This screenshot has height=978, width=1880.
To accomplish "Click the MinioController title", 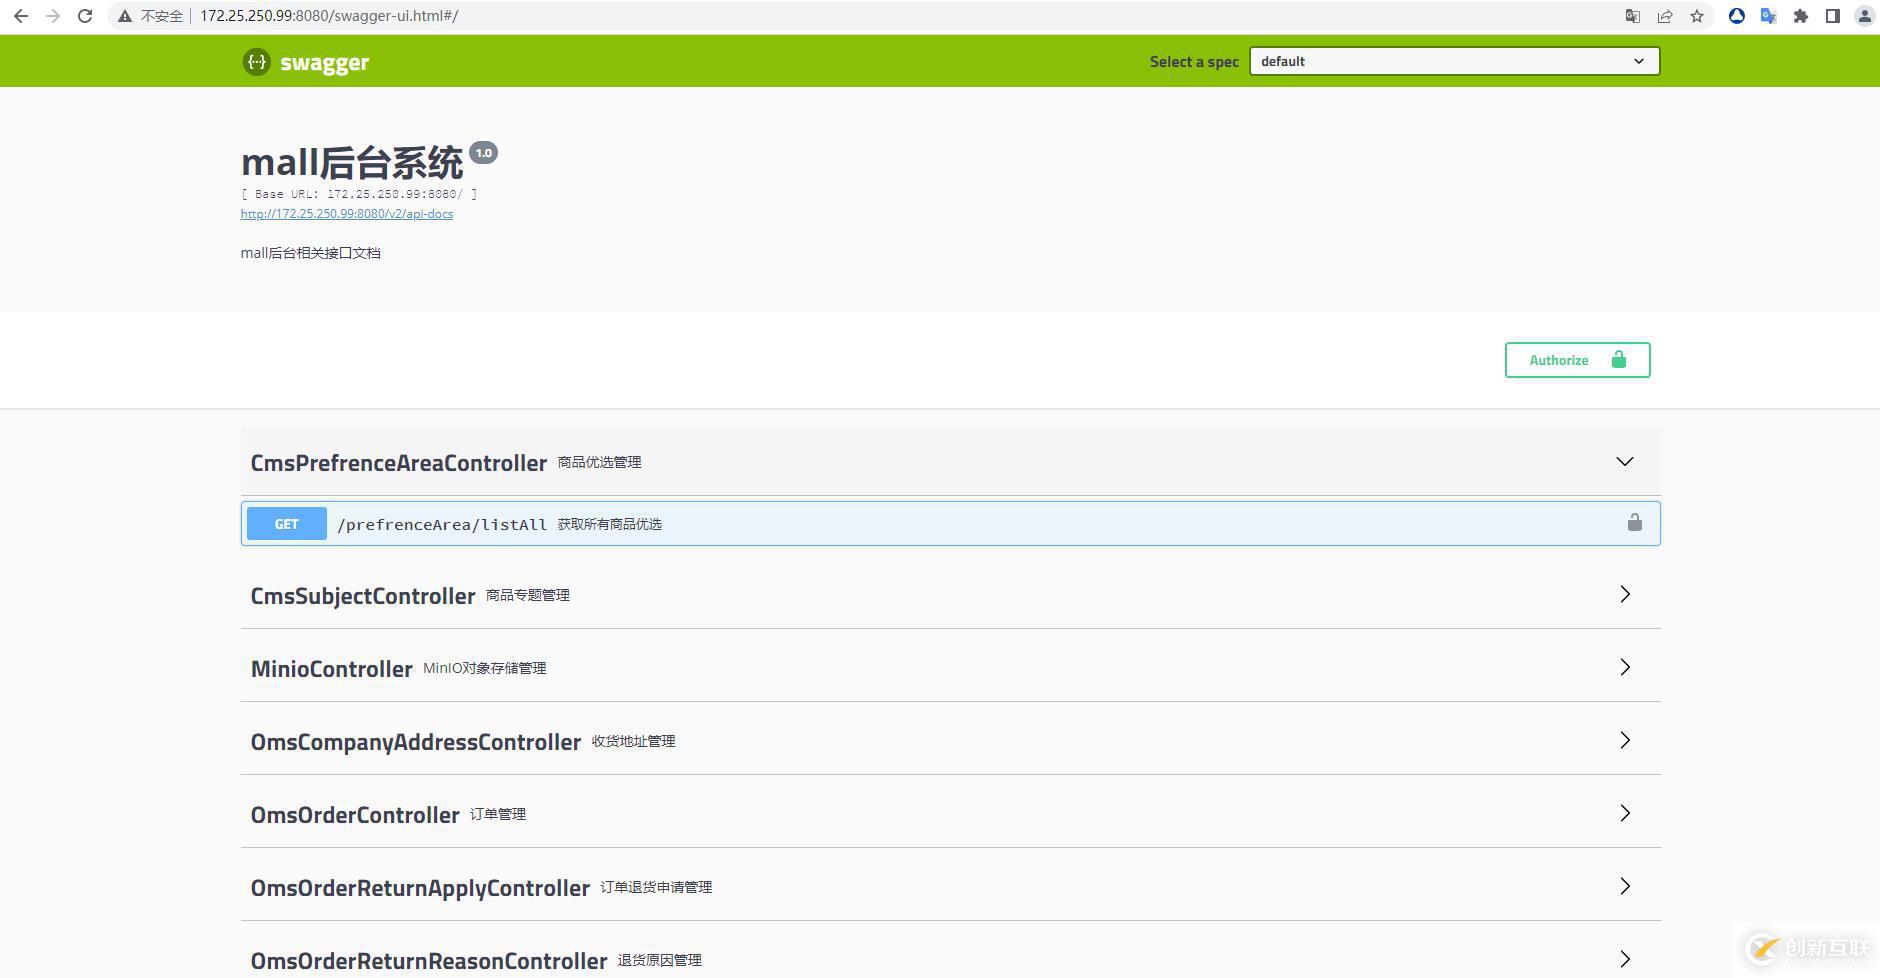I will (x=332, y=669).
